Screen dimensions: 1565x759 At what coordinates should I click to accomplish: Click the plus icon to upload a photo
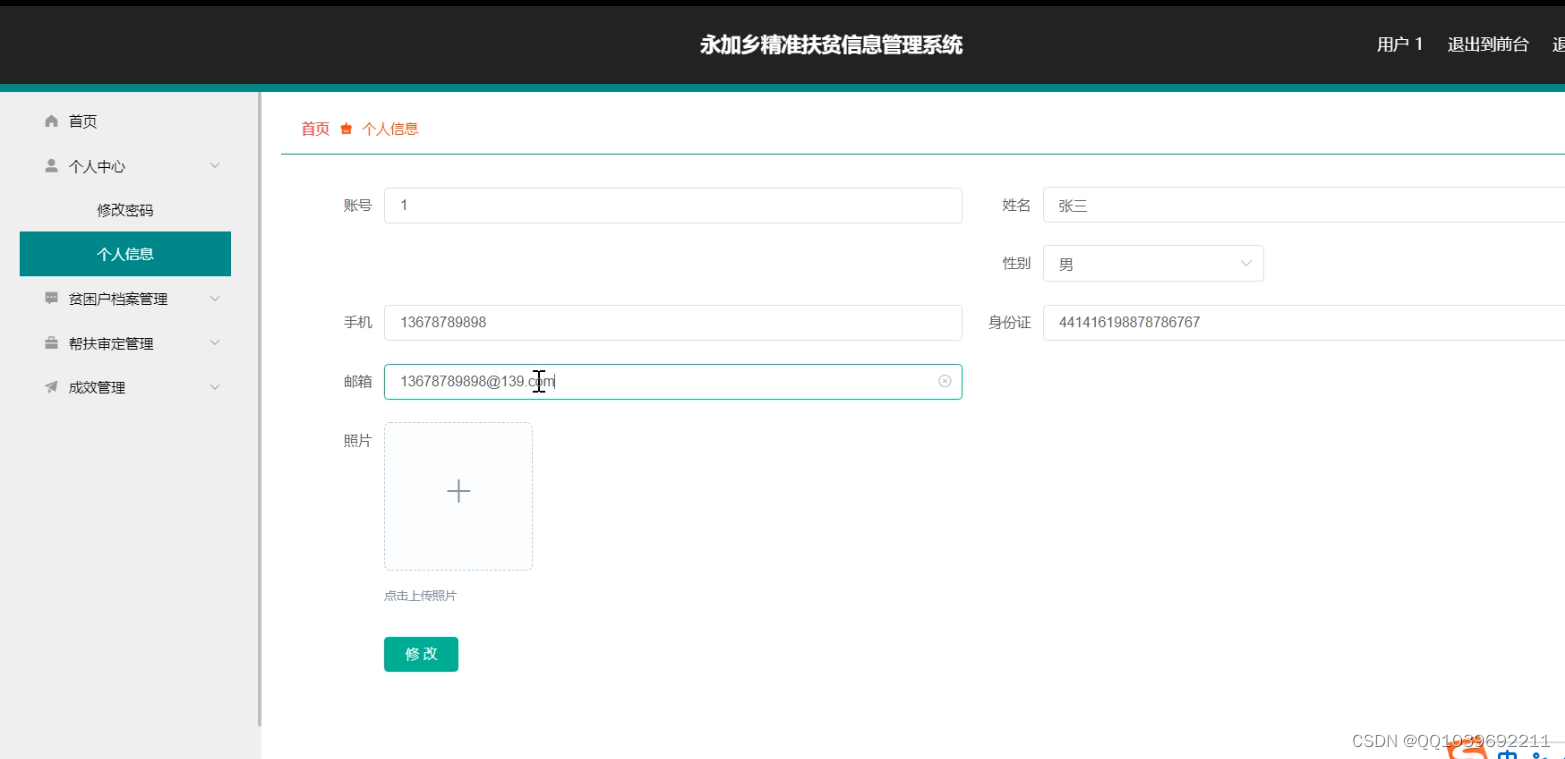pos(458,491)
